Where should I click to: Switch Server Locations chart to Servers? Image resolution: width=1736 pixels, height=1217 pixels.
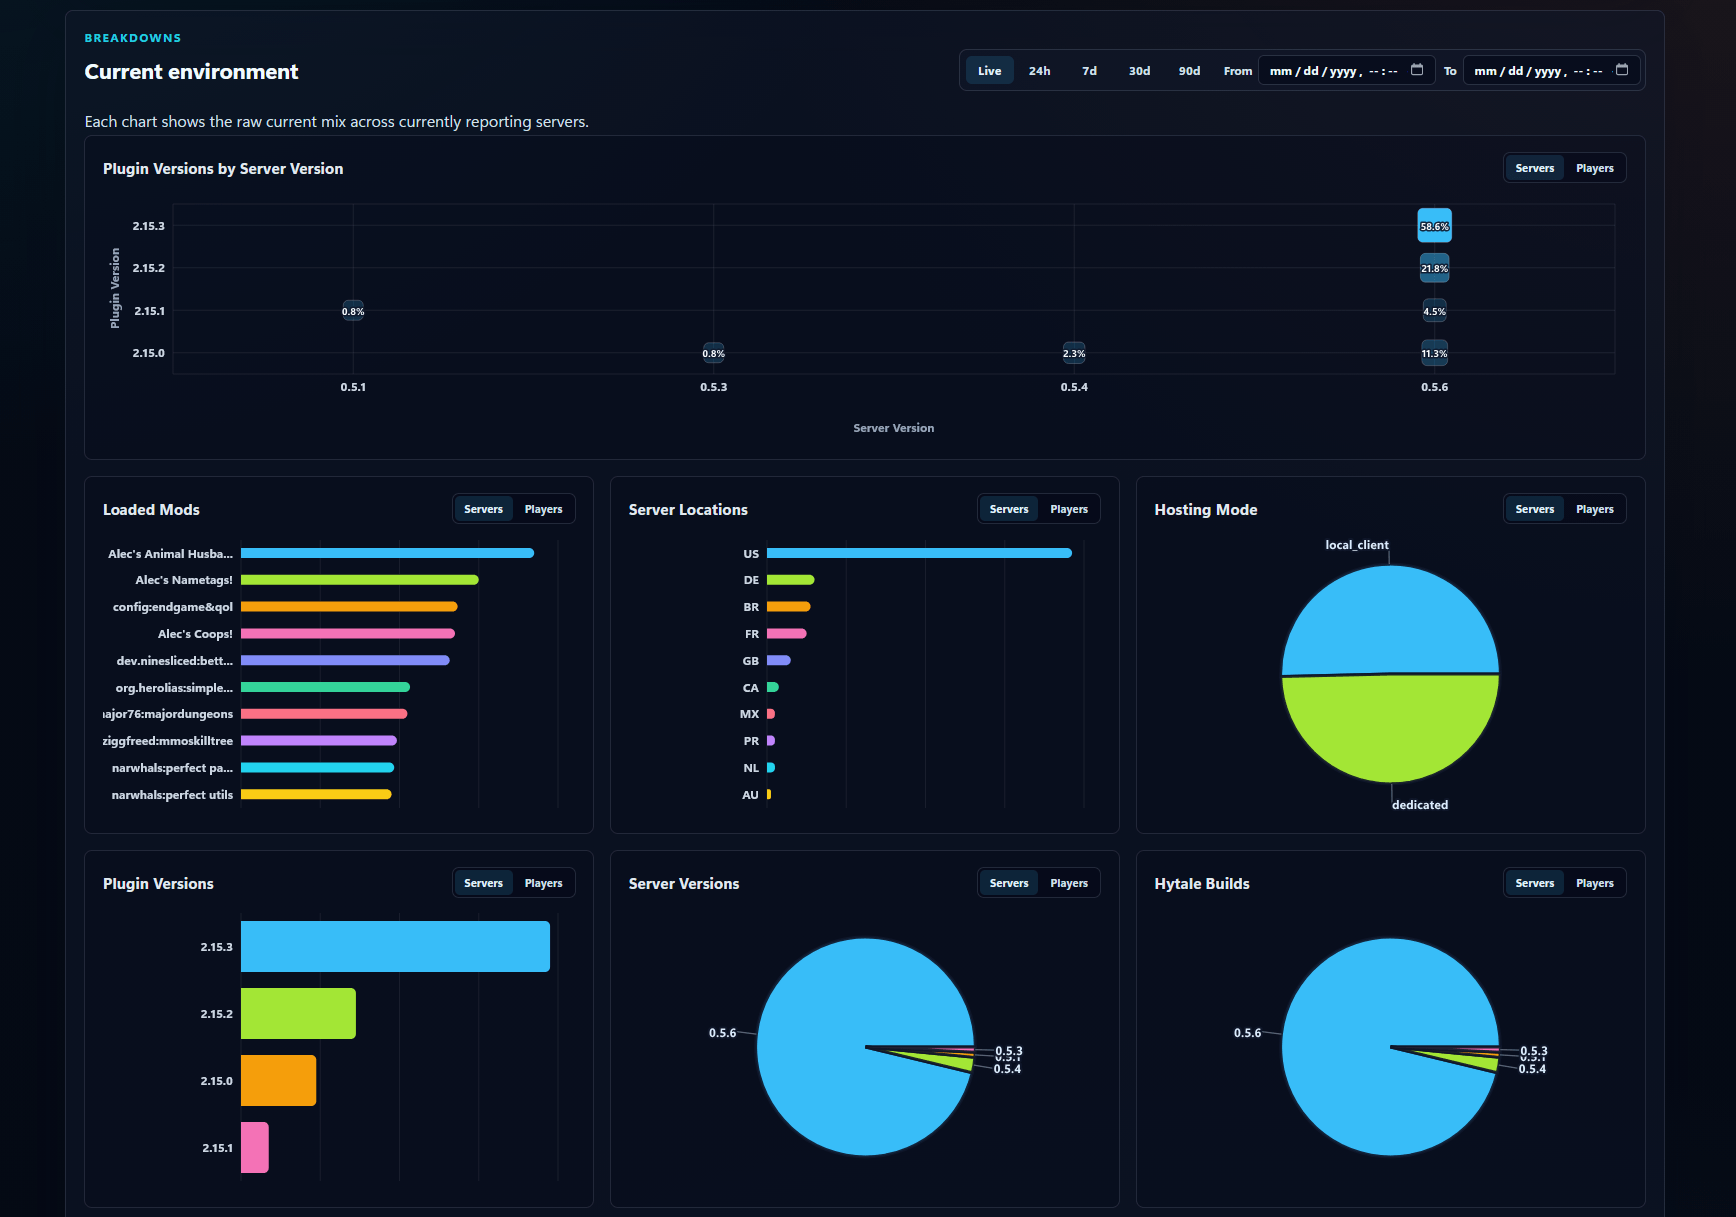(1008, 509)
